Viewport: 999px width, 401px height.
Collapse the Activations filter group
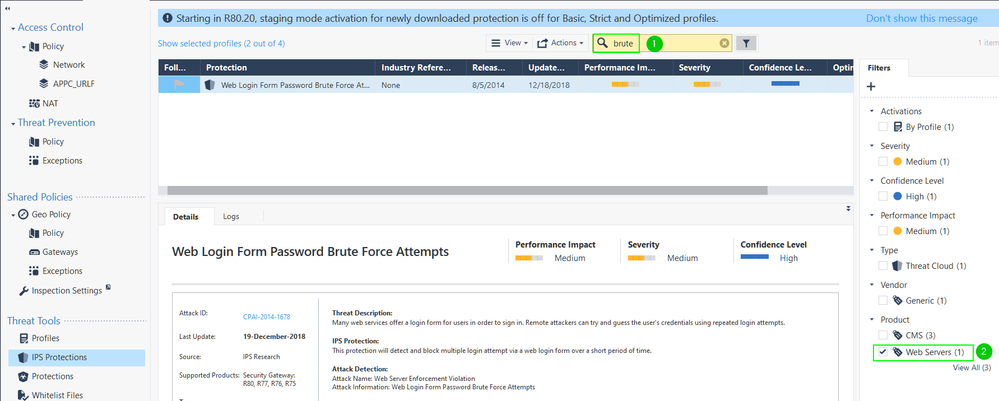point(872,111)
